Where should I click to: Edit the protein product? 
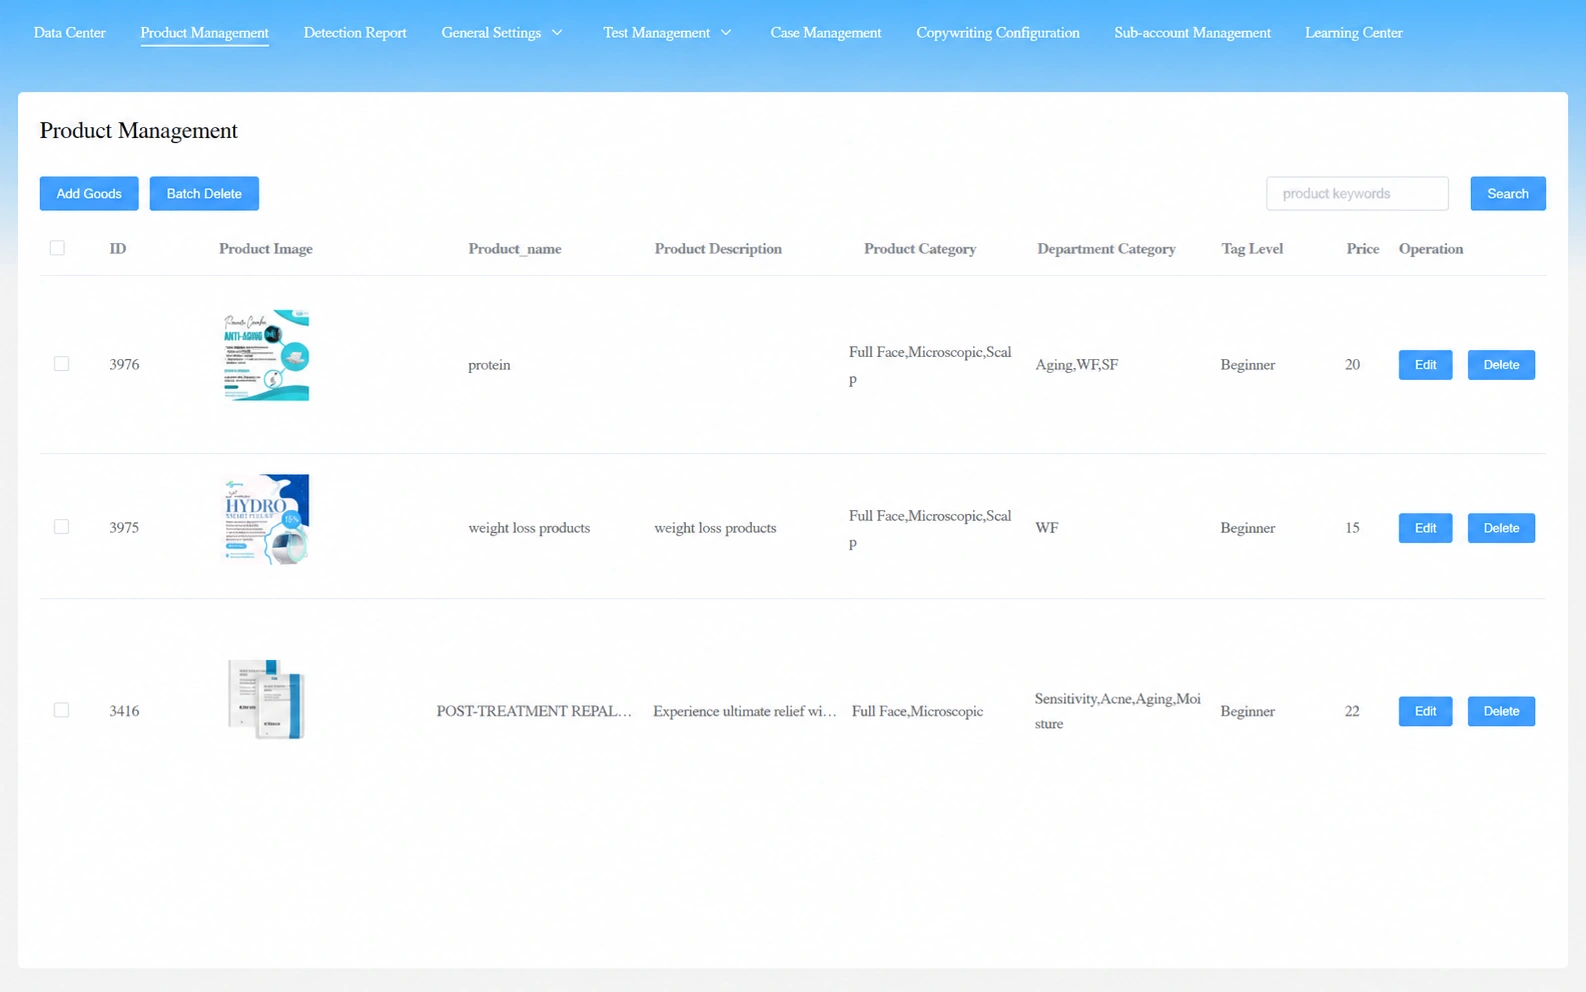[x=1425, y=365]
